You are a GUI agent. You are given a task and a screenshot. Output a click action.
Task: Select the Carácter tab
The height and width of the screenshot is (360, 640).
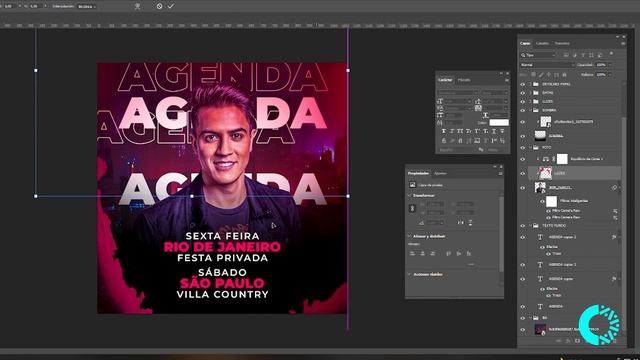coord(445,80)
